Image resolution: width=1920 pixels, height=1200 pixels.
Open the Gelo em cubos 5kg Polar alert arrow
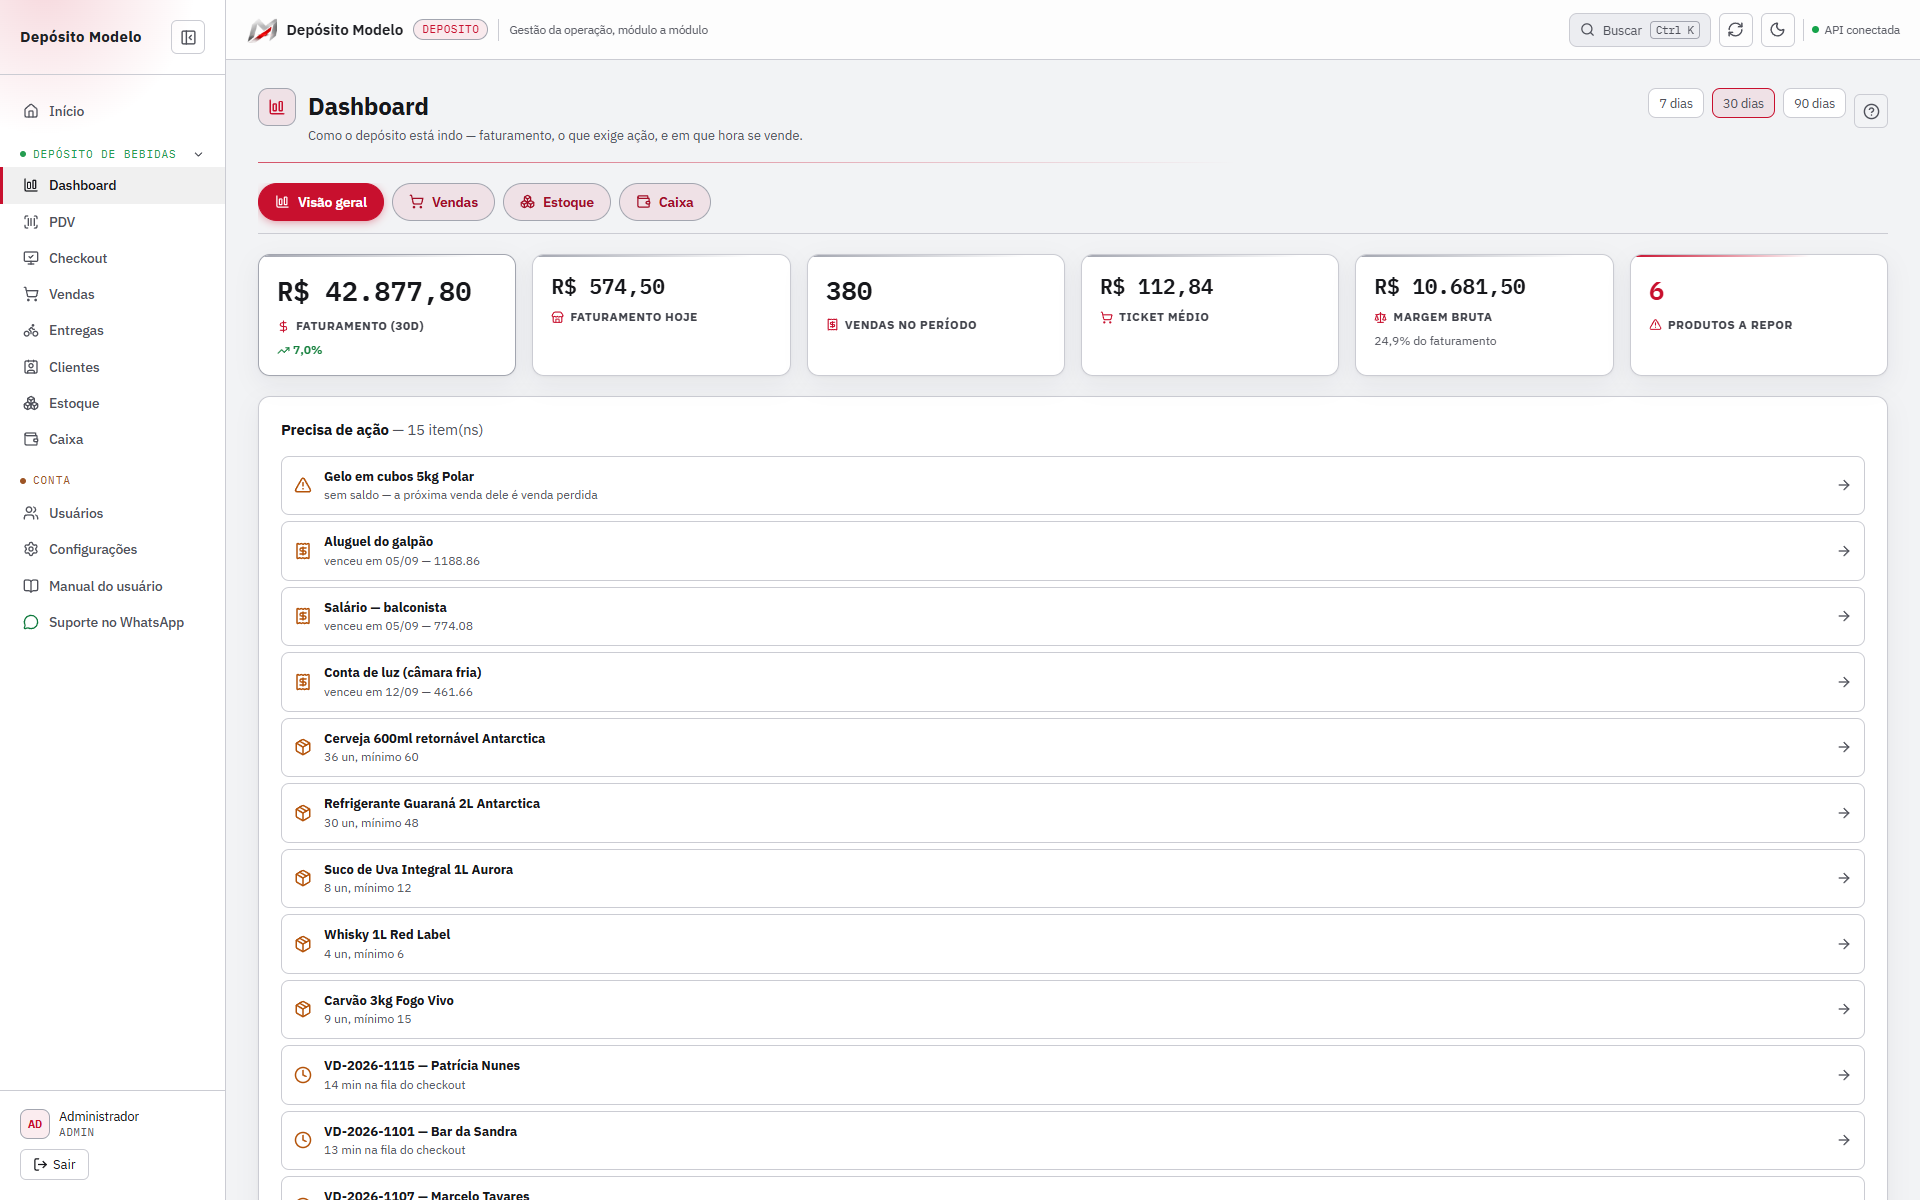click(1844, 485)
